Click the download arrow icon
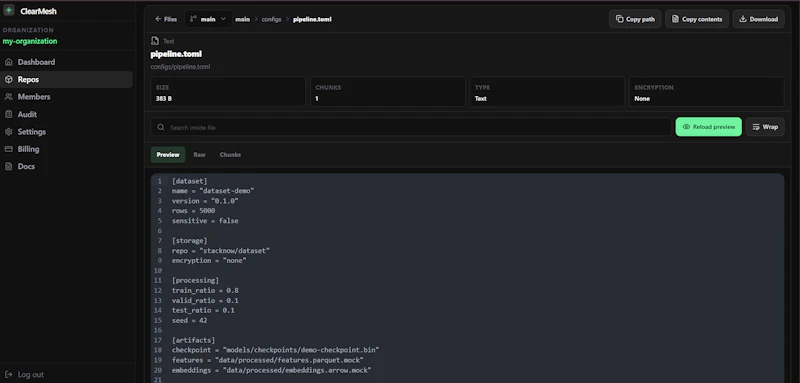The height and width of the screenshot is (383, 800). [x=743, y=19]
